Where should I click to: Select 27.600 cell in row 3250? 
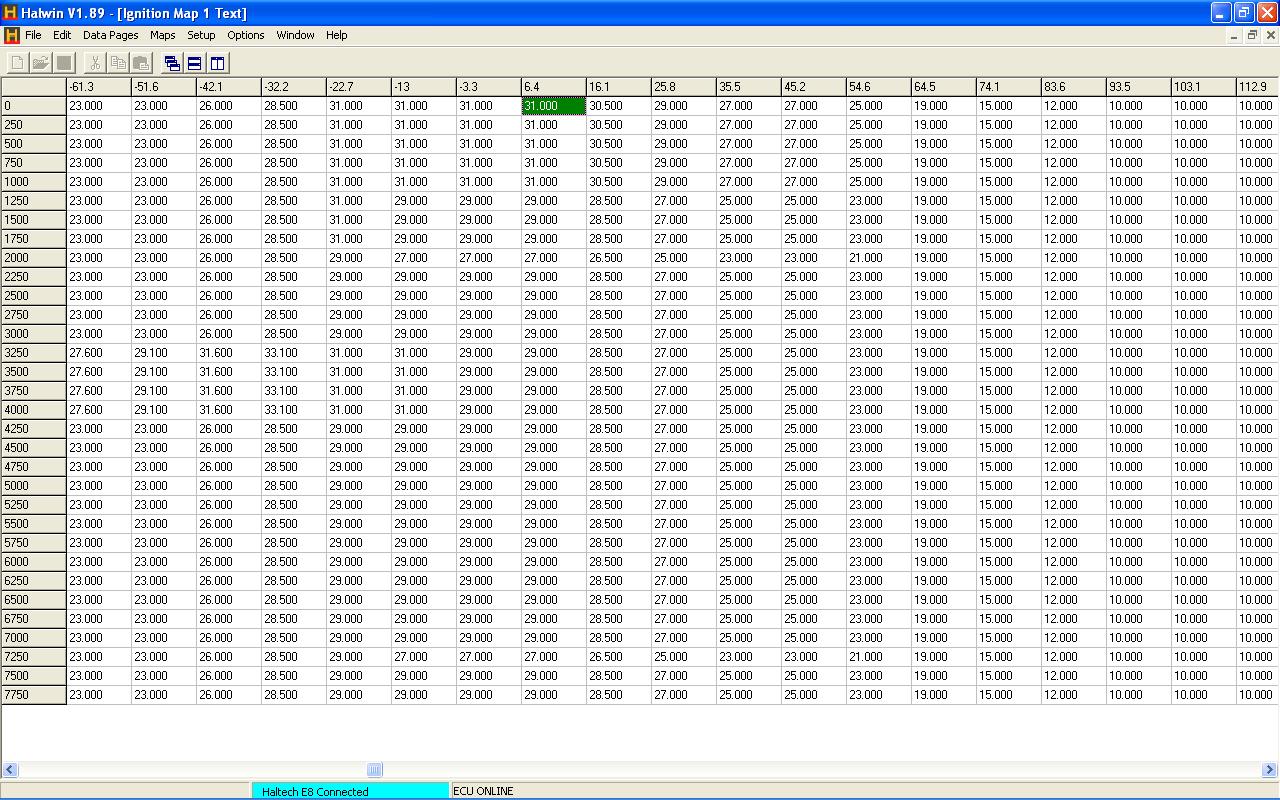click(99, 353)
